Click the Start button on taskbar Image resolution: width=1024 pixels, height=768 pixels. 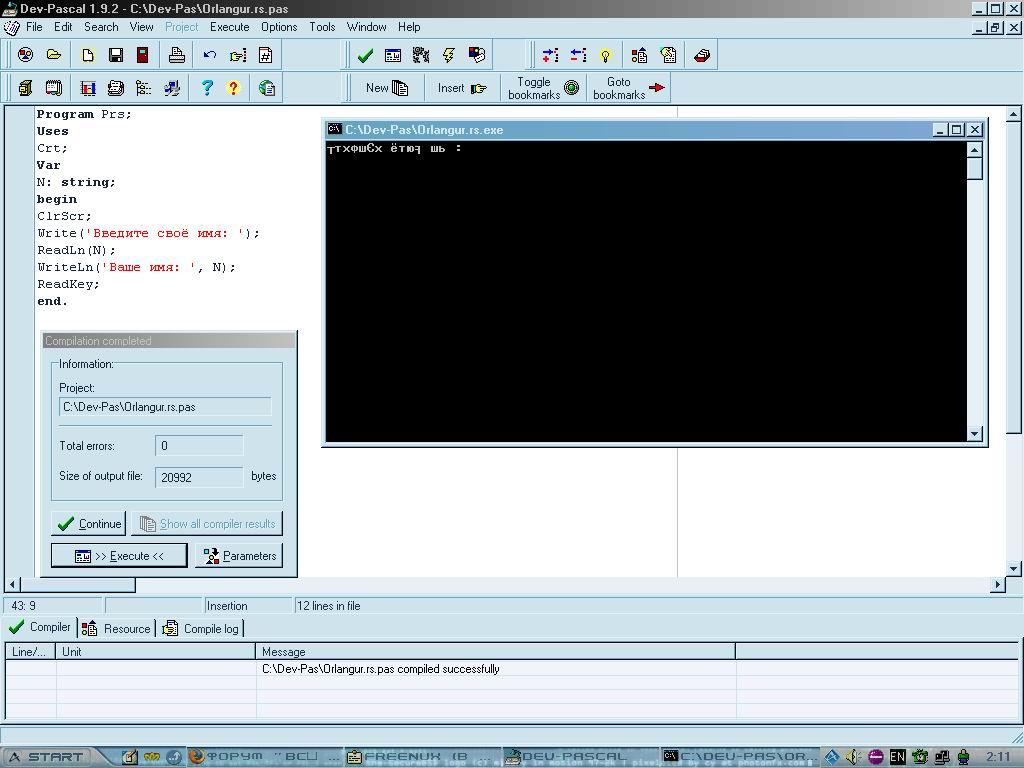coord(46,757)
